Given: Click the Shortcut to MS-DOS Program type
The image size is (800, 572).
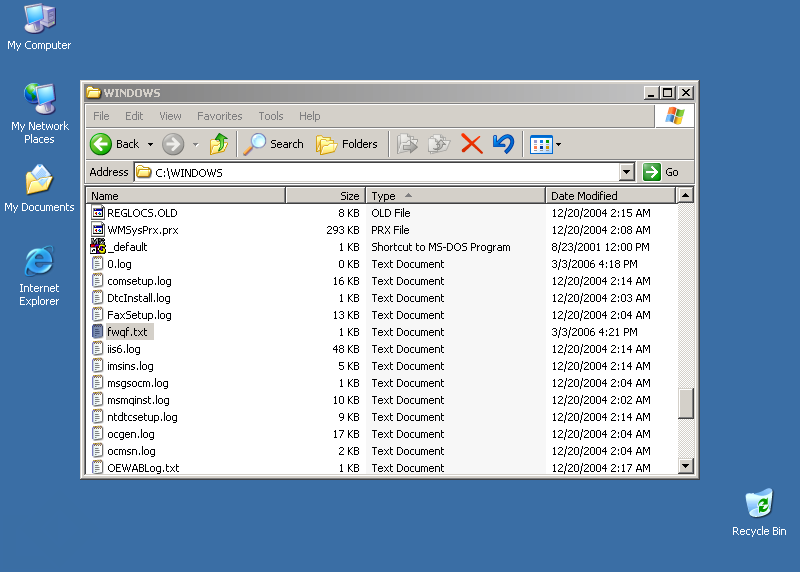Looking at the screenshot, I should click(x=440, y=247).
